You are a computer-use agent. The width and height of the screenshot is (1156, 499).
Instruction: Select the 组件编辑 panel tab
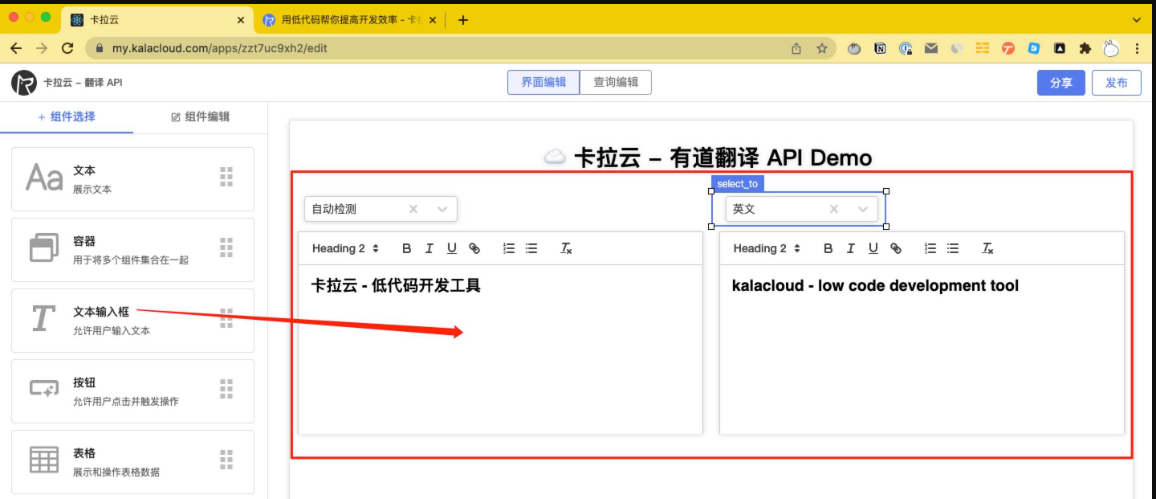[200, 116]
